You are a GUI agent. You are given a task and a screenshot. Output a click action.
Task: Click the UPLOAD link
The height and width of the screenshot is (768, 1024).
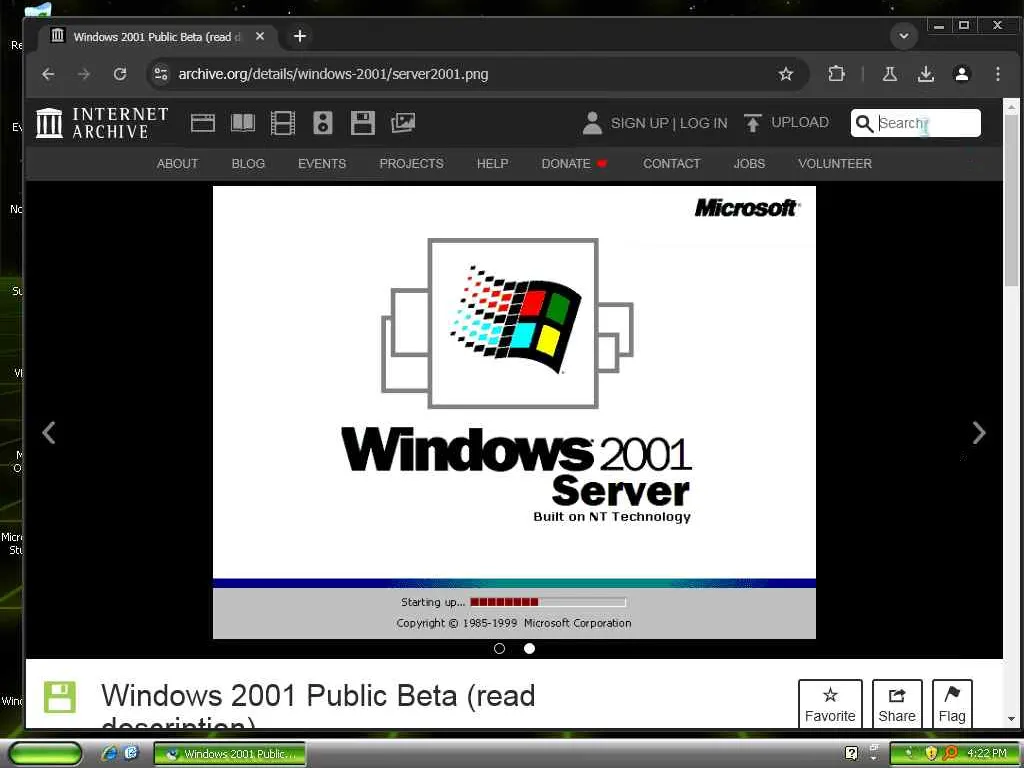[x=799, y=122]
